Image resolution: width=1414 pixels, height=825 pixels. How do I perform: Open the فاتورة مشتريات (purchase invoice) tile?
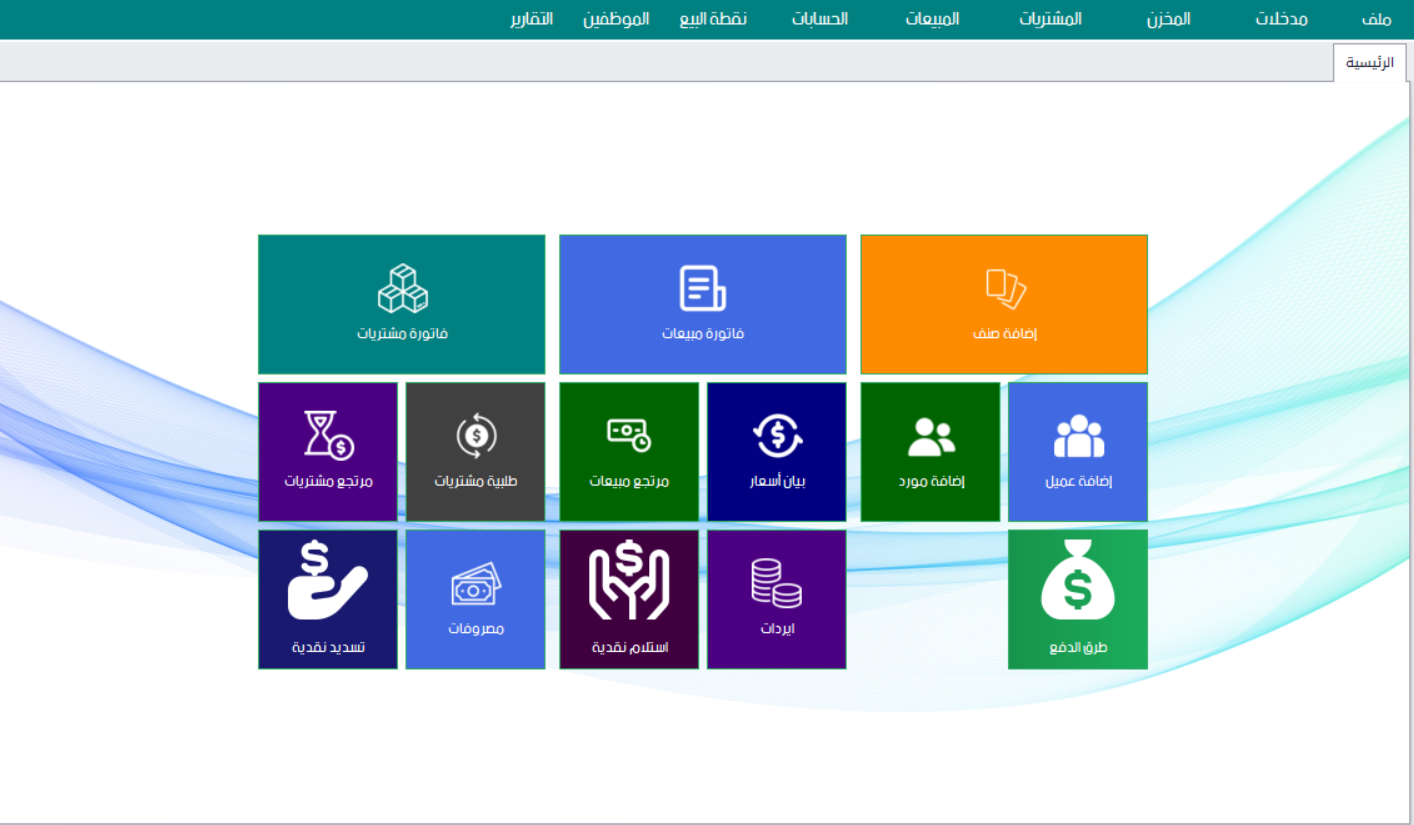[x=401, y=304]
